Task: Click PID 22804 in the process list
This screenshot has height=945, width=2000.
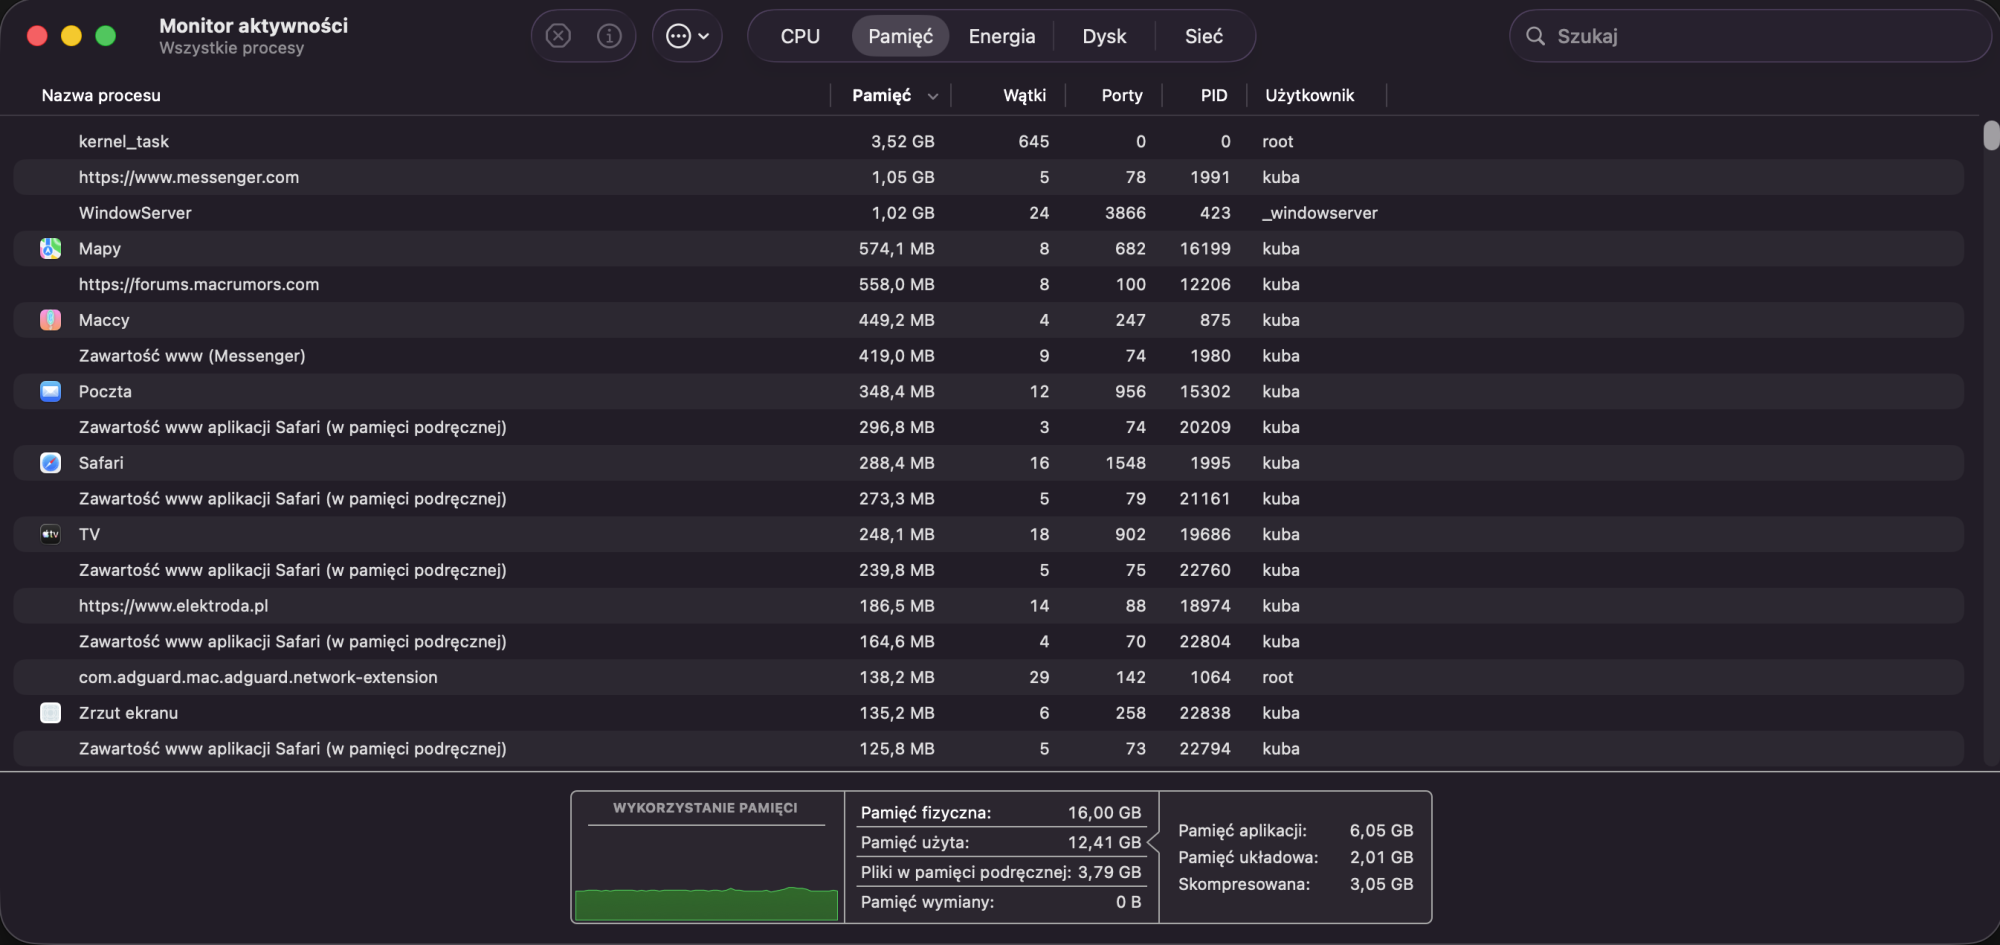Action: pyautogui.click(x=1205, y=642)
